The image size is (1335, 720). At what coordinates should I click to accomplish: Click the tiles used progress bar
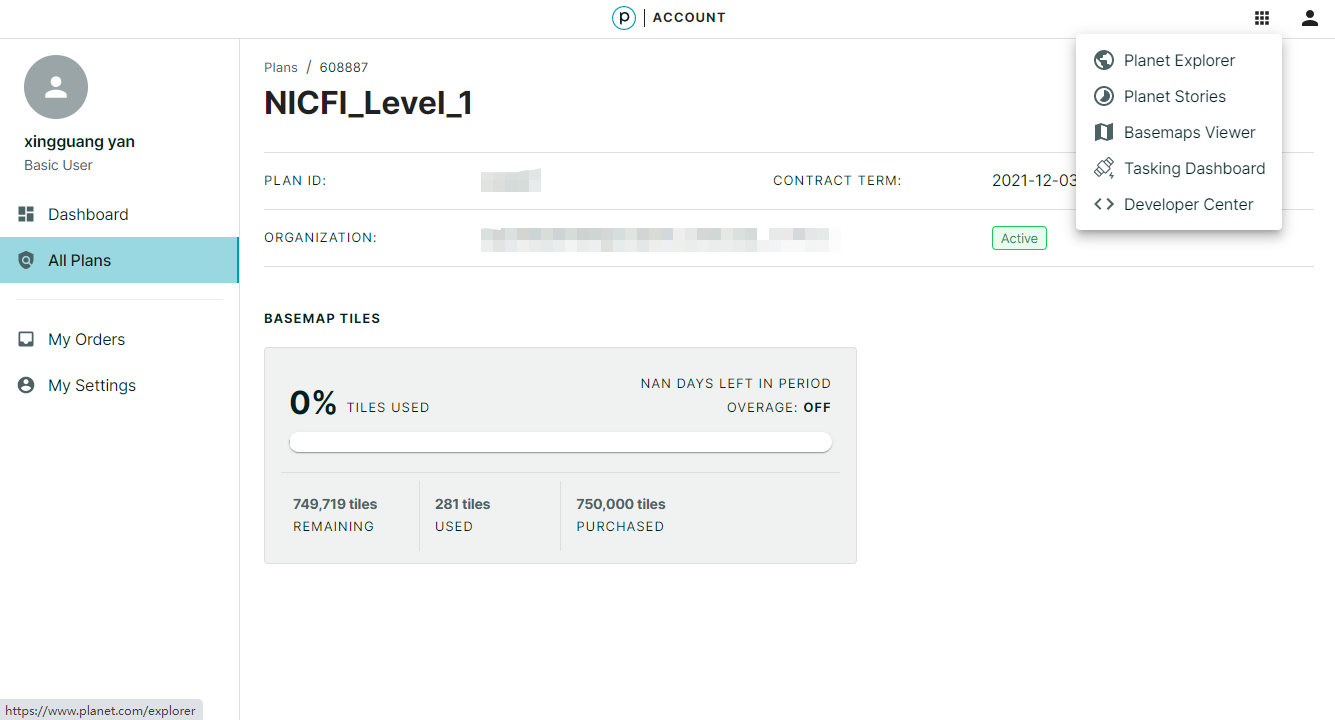[x=560, y=442]
